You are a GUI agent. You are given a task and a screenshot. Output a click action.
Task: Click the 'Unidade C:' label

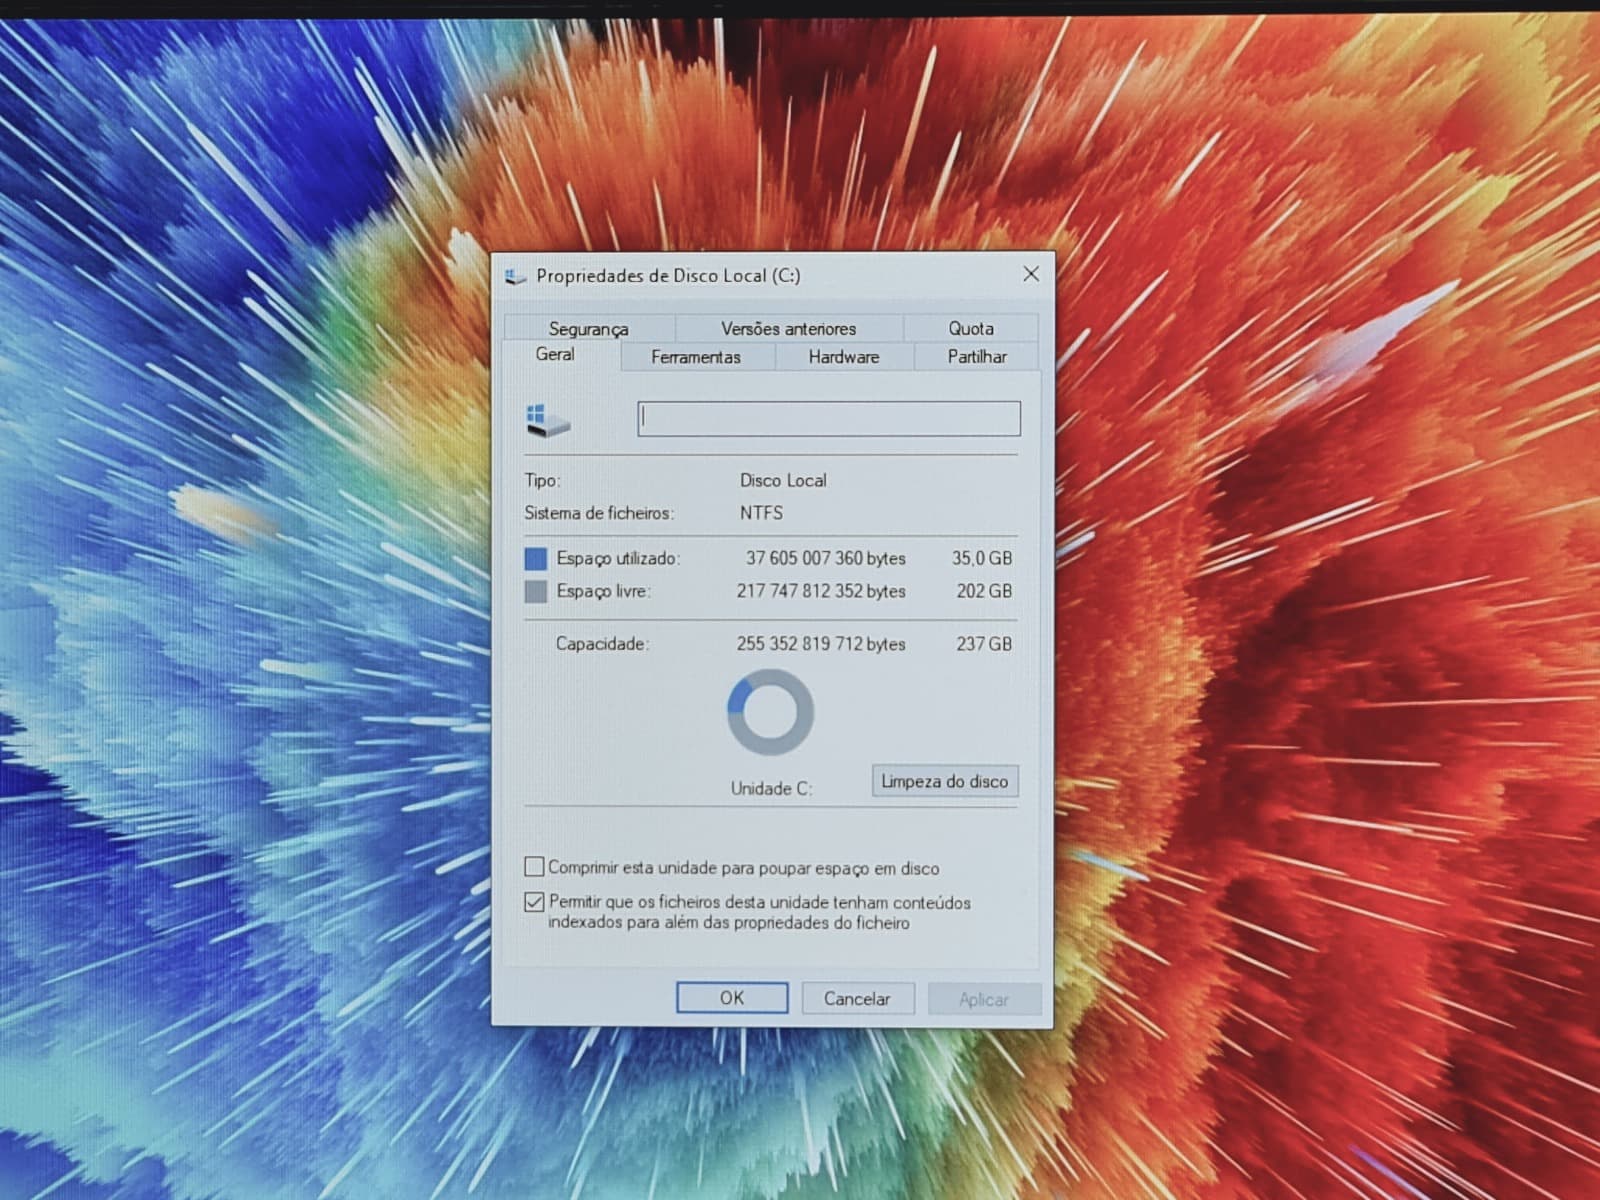tap(771, 788)
